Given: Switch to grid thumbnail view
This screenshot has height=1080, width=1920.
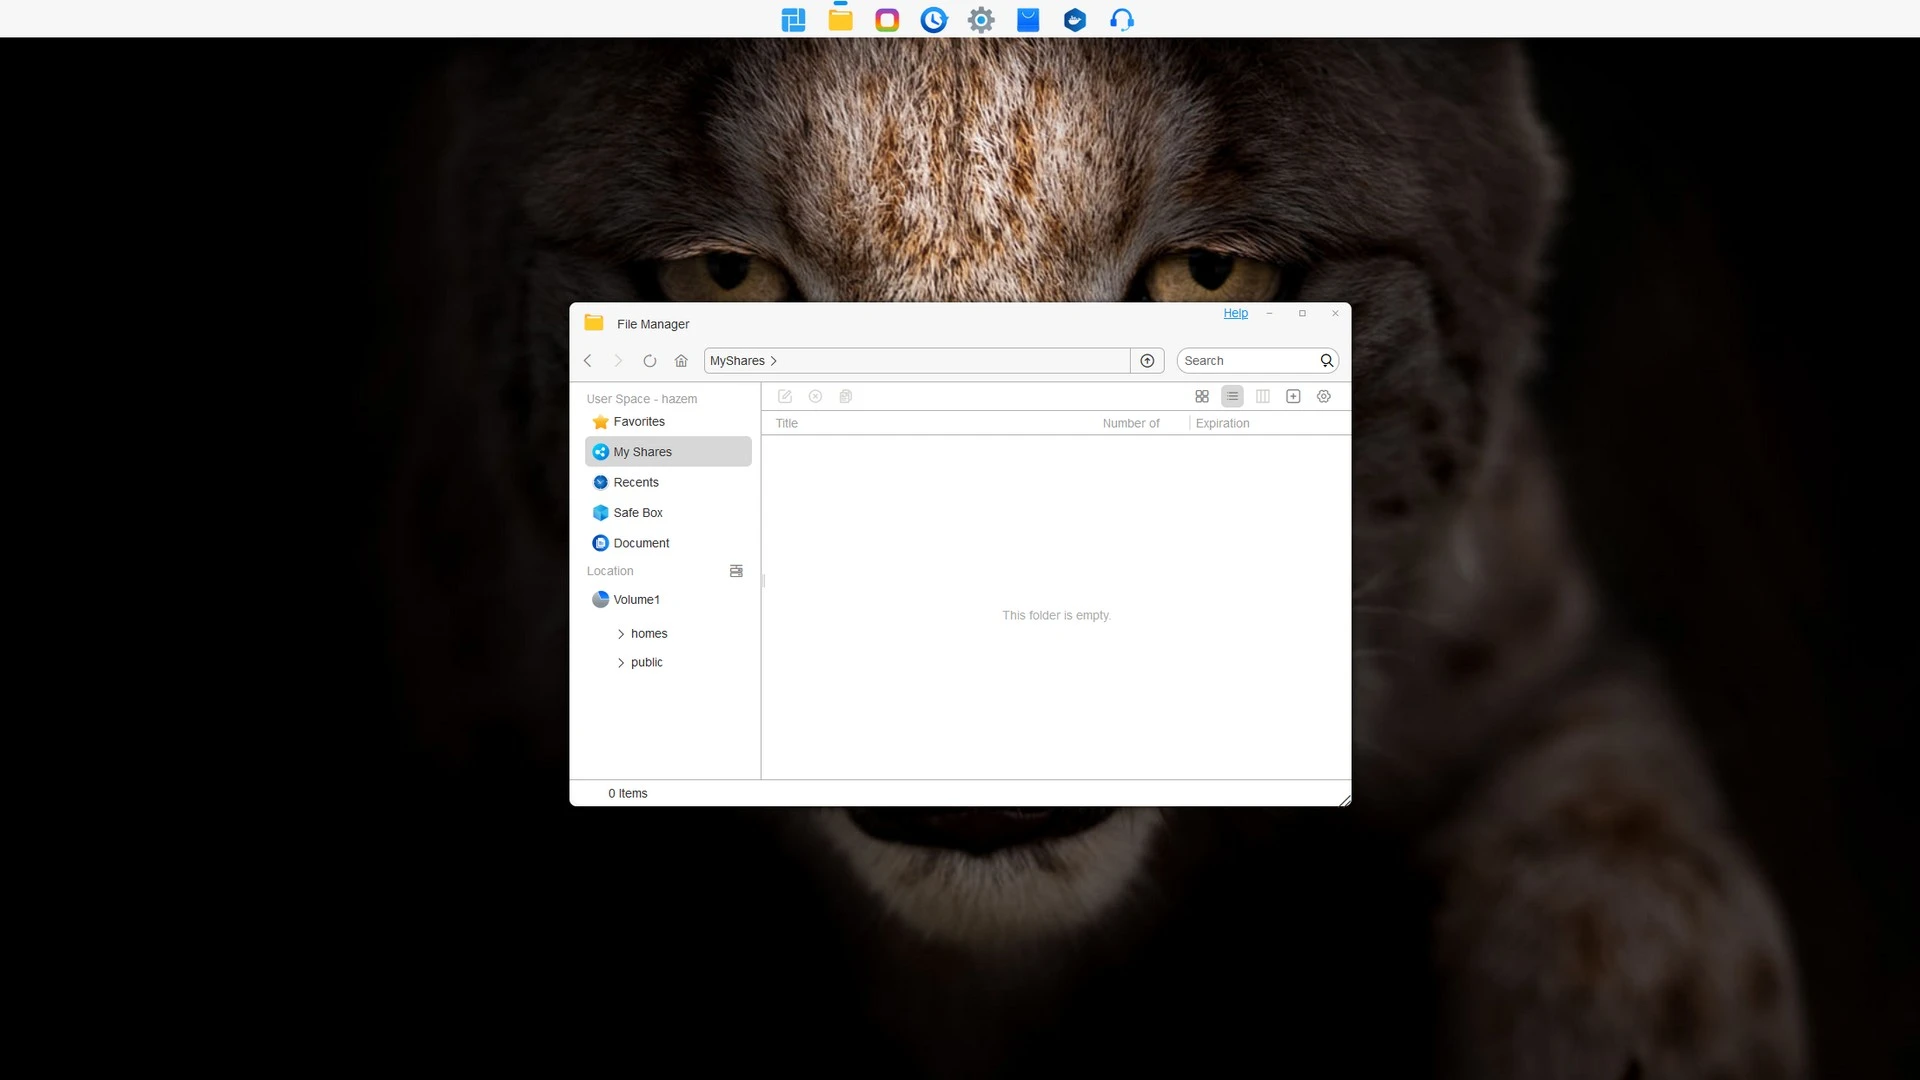Looking at the screenshot, I should click(x=1202, y=397).
